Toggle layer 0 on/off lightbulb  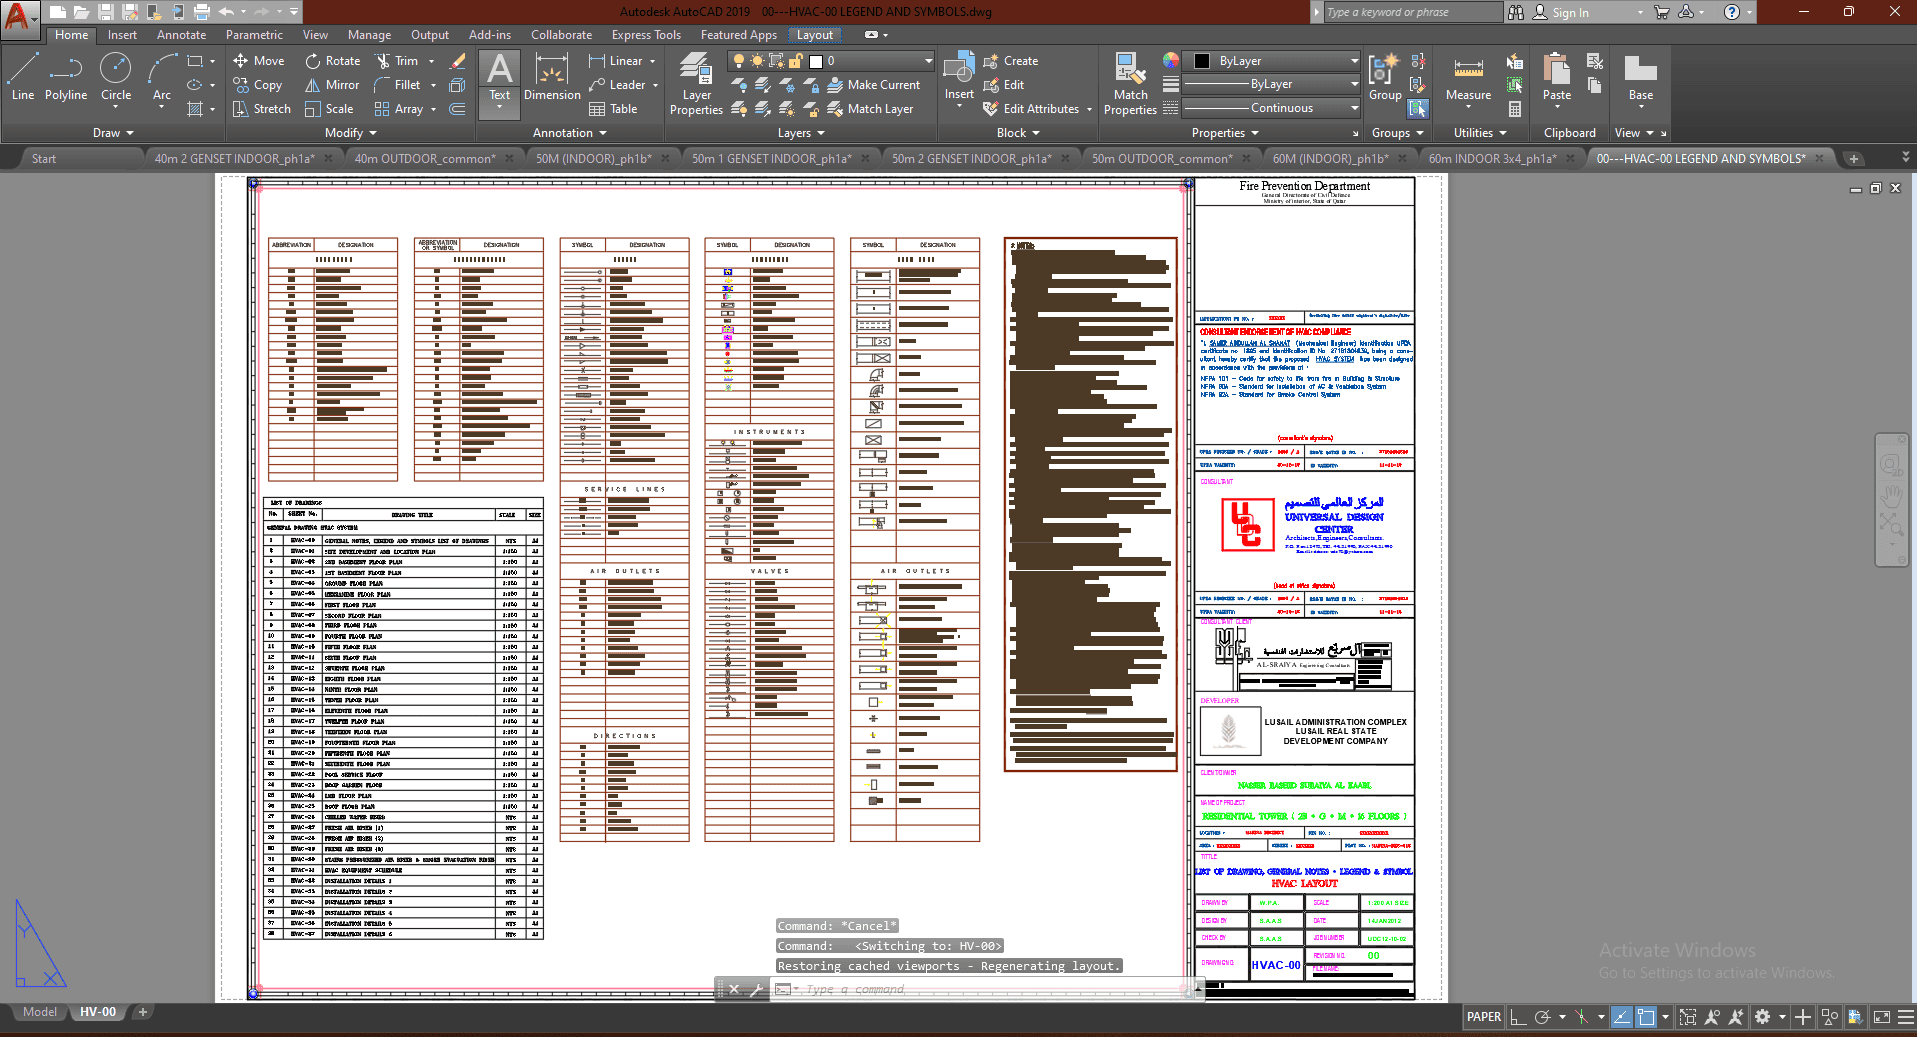739,61
